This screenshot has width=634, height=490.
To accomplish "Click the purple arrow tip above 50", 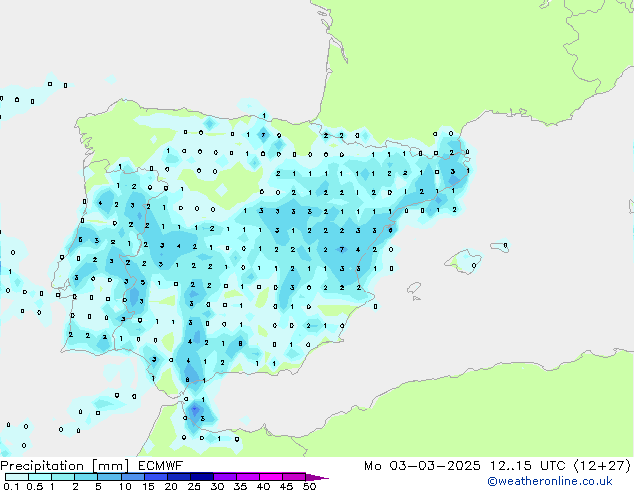I will 317,477.
